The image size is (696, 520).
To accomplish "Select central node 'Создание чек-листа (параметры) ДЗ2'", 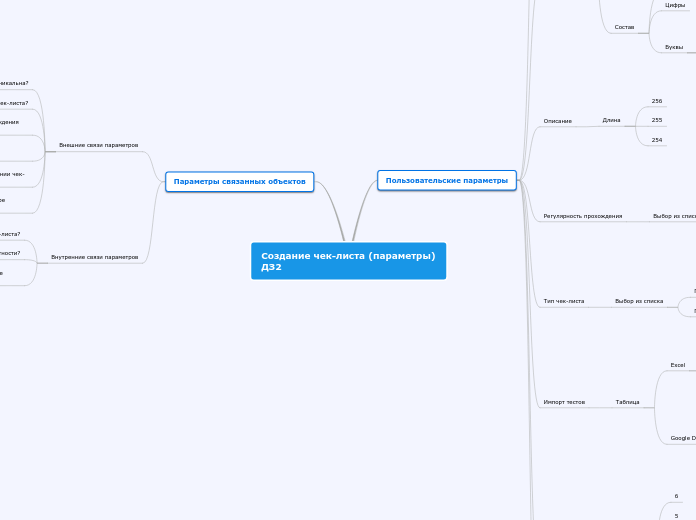I will tap(348, 261).
